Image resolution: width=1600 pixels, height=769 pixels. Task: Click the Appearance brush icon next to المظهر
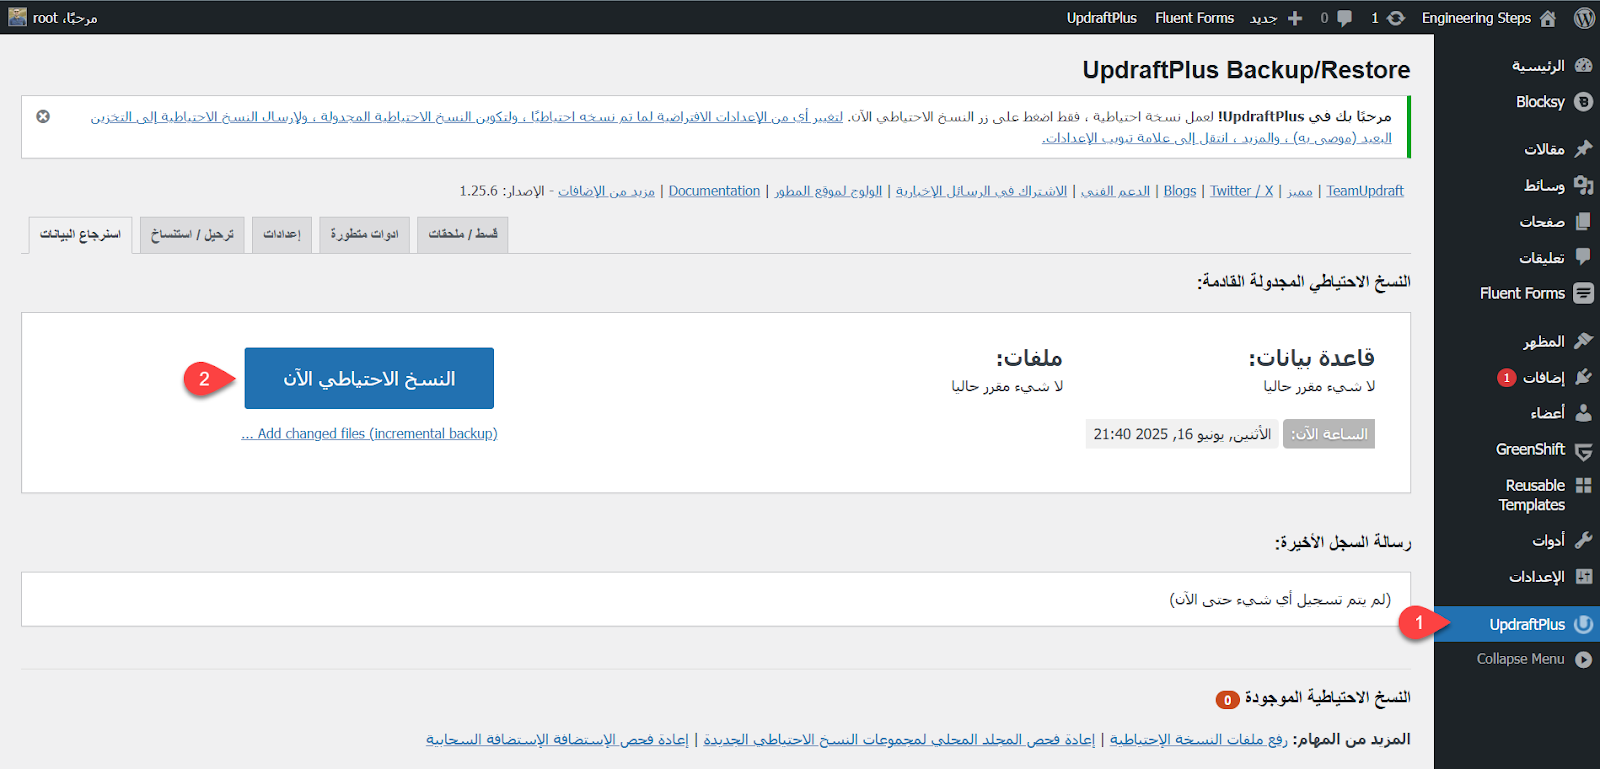[1583, 341]
